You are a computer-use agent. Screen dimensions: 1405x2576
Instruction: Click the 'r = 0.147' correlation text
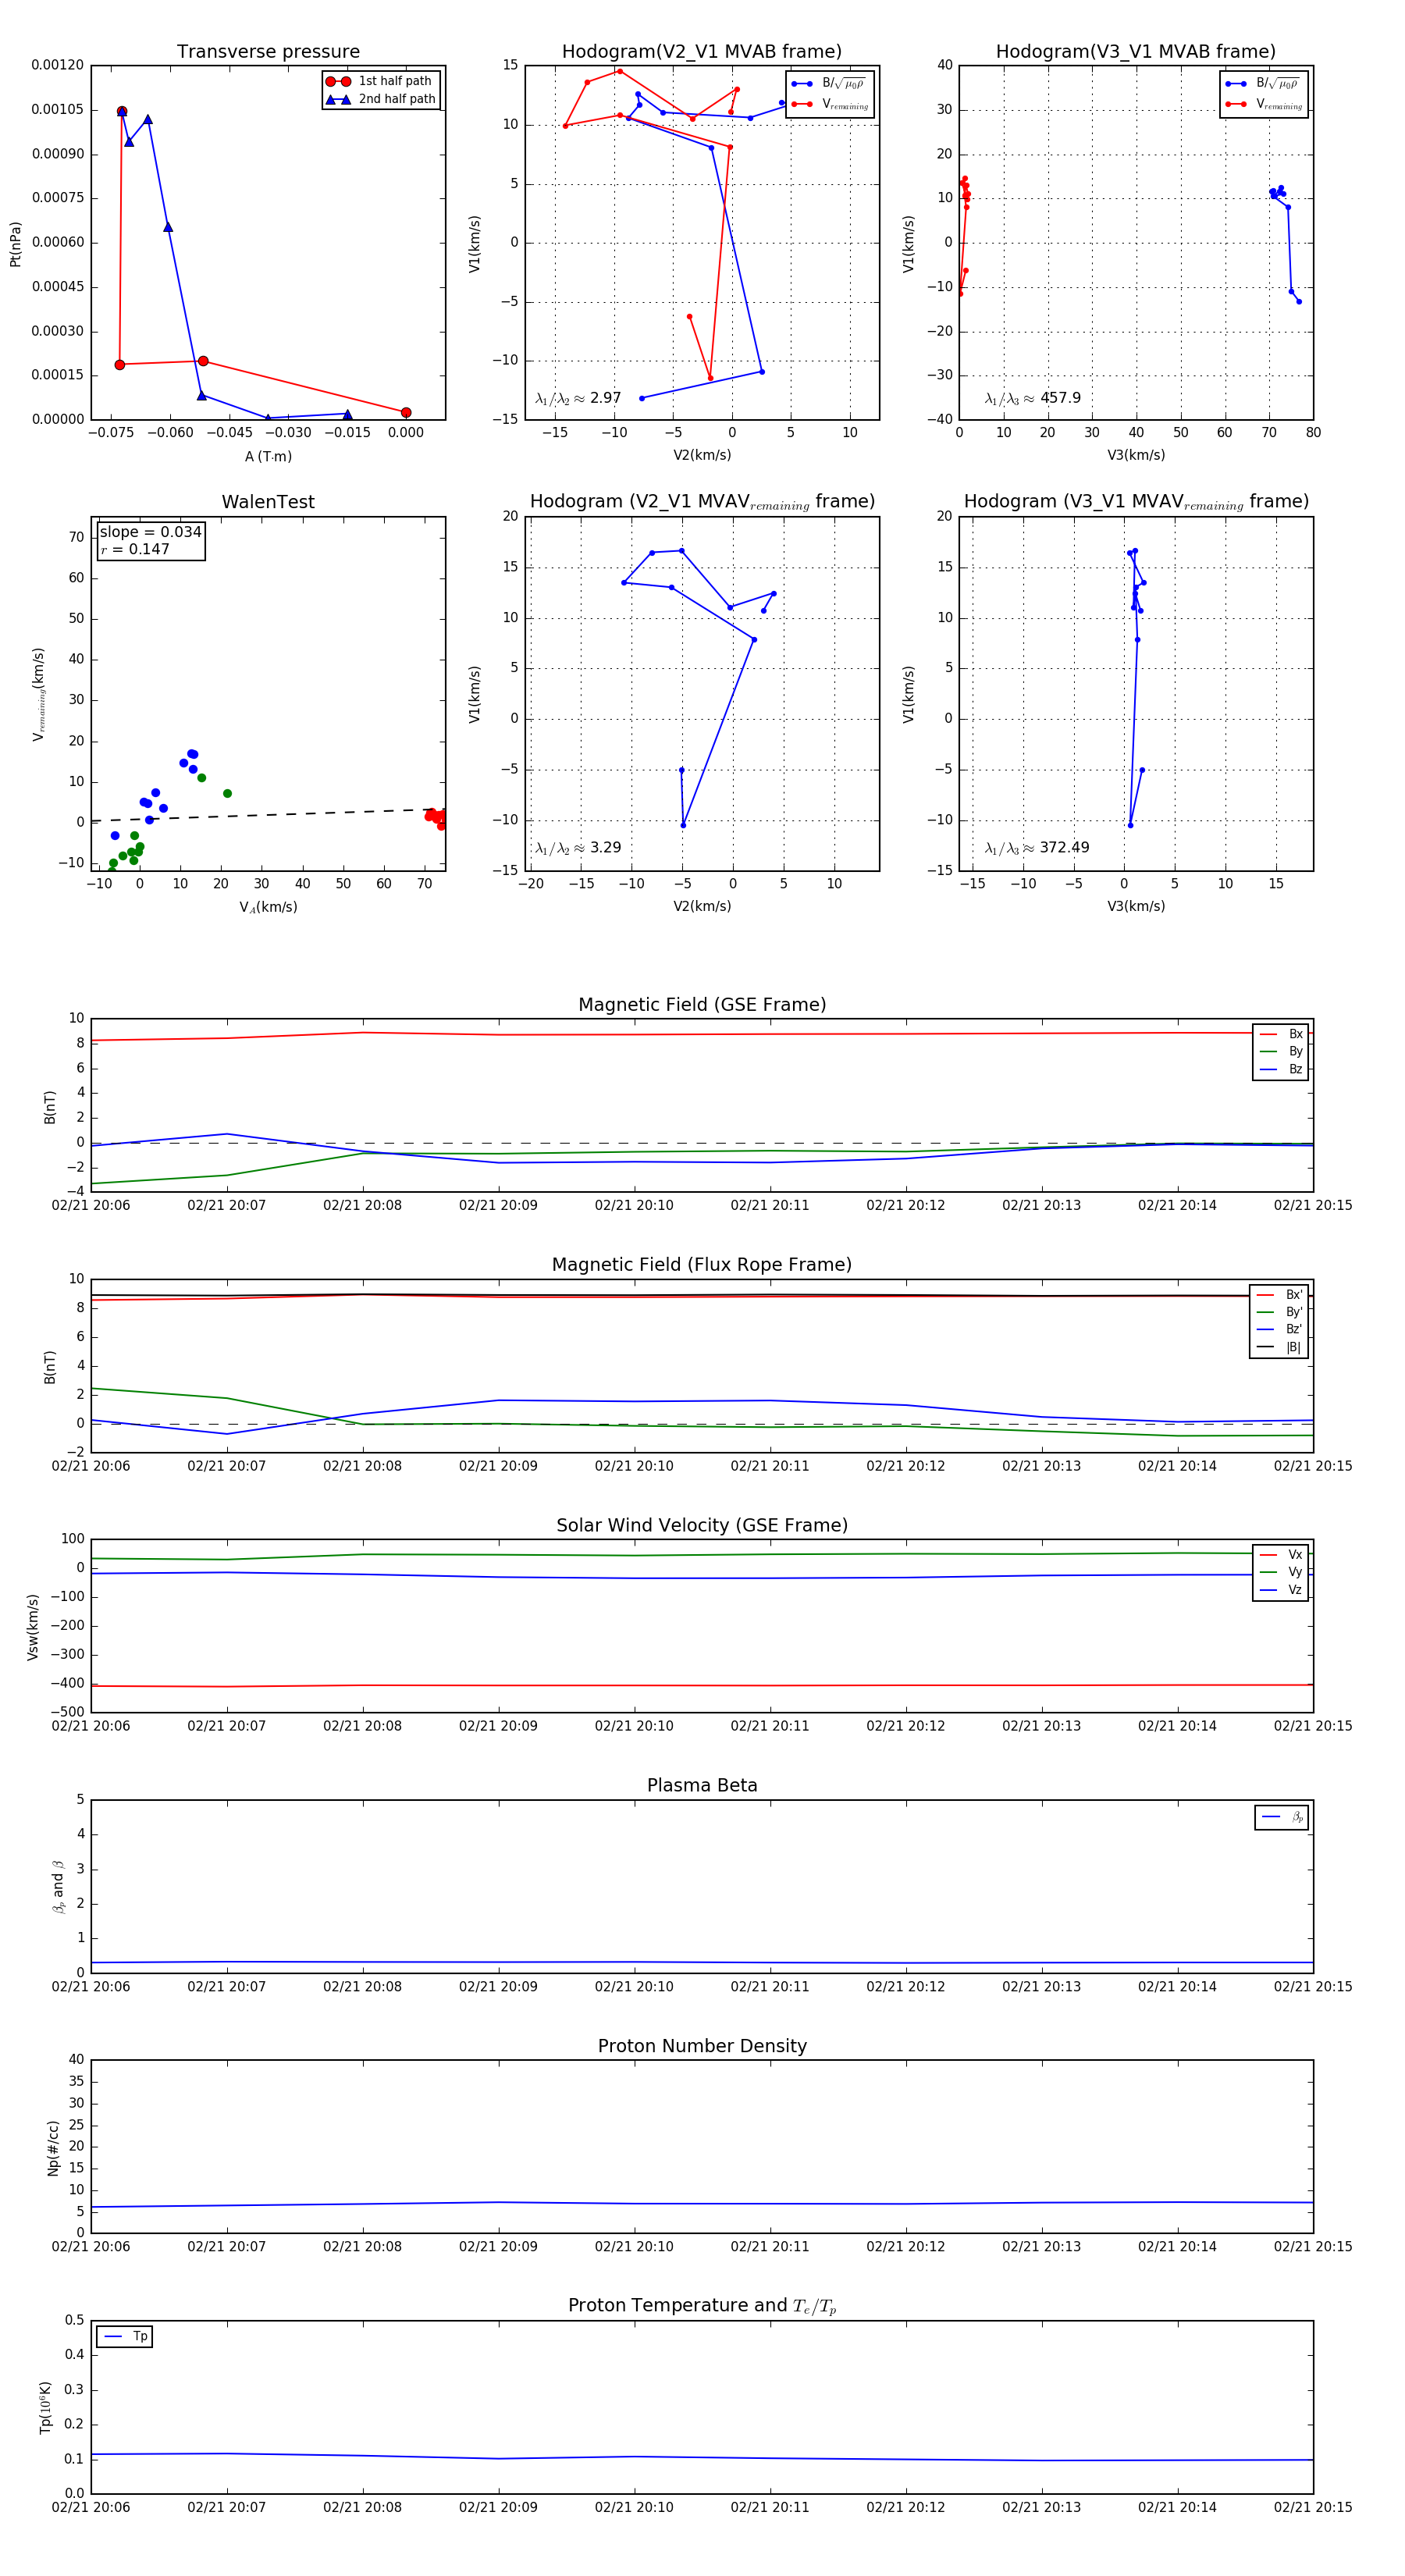135,549
